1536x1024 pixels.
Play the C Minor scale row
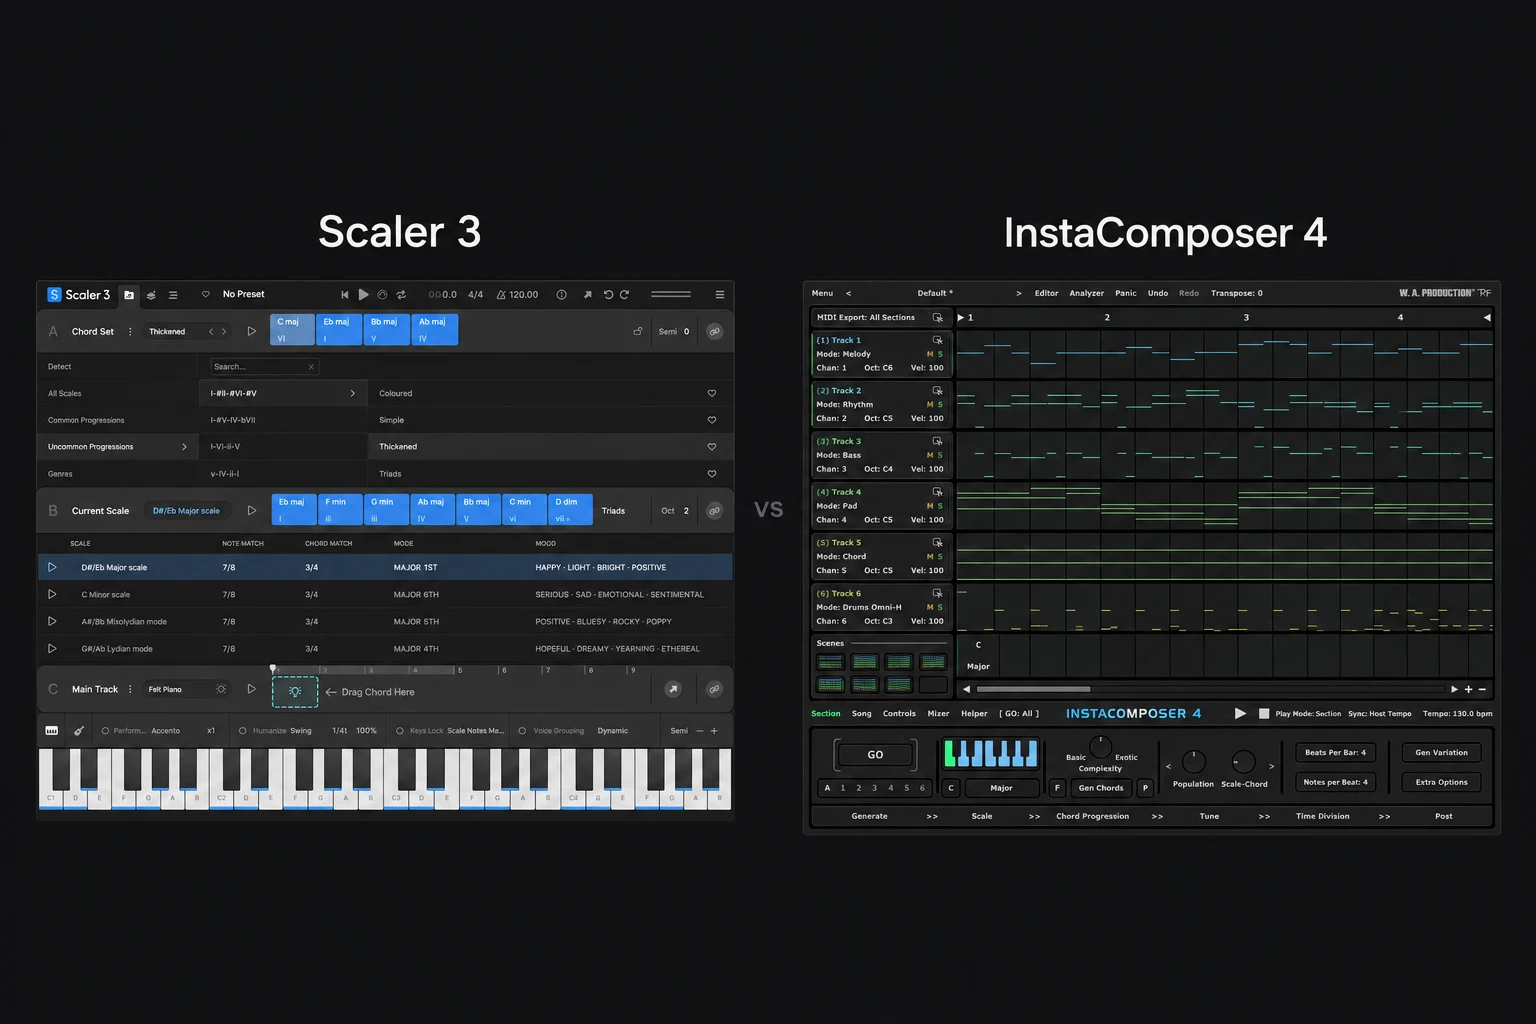tap(52, 594)
